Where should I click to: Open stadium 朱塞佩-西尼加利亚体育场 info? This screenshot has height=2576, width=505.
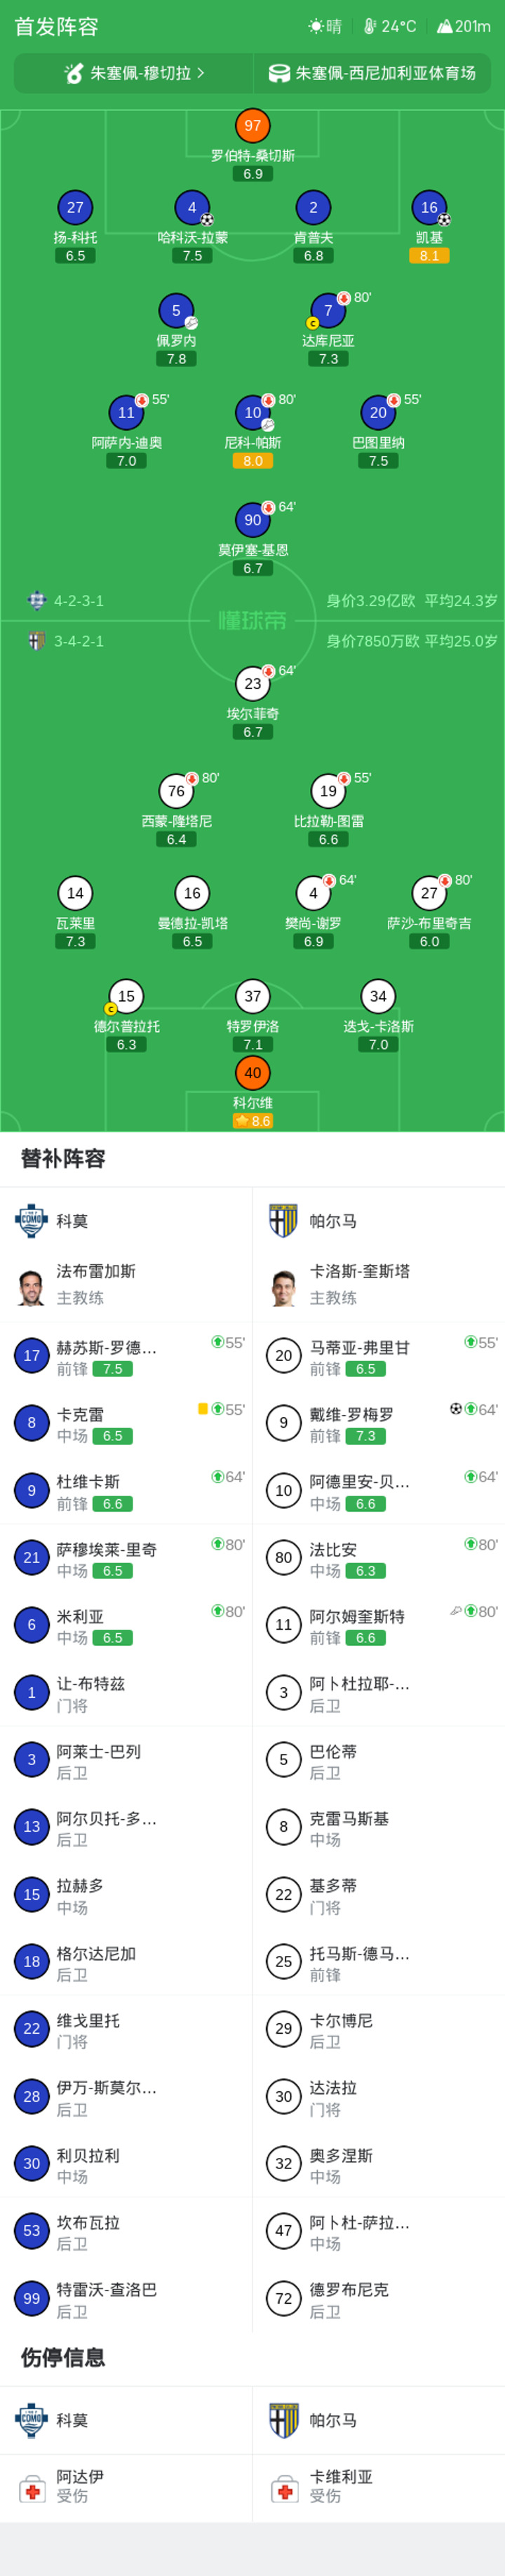[x=372, y=73]
